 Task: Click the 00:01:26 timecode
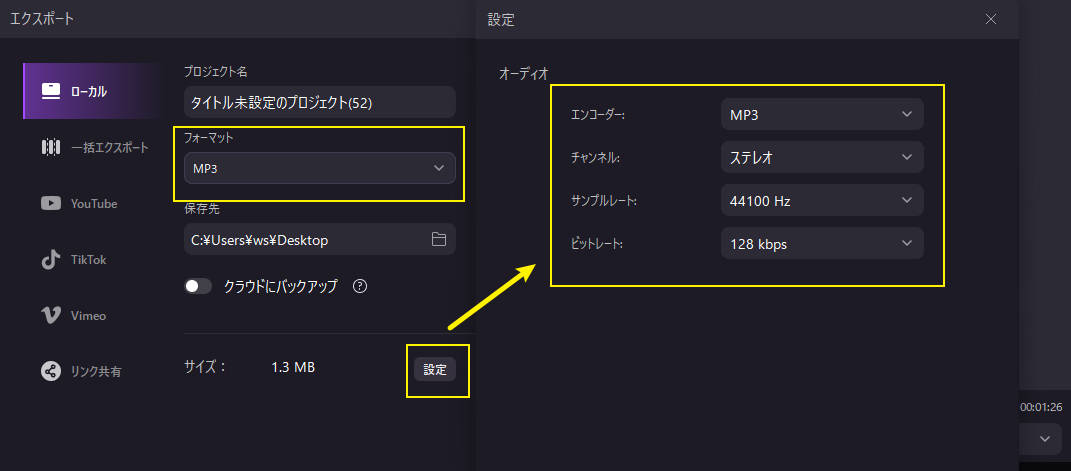[x=1041, y=408]
